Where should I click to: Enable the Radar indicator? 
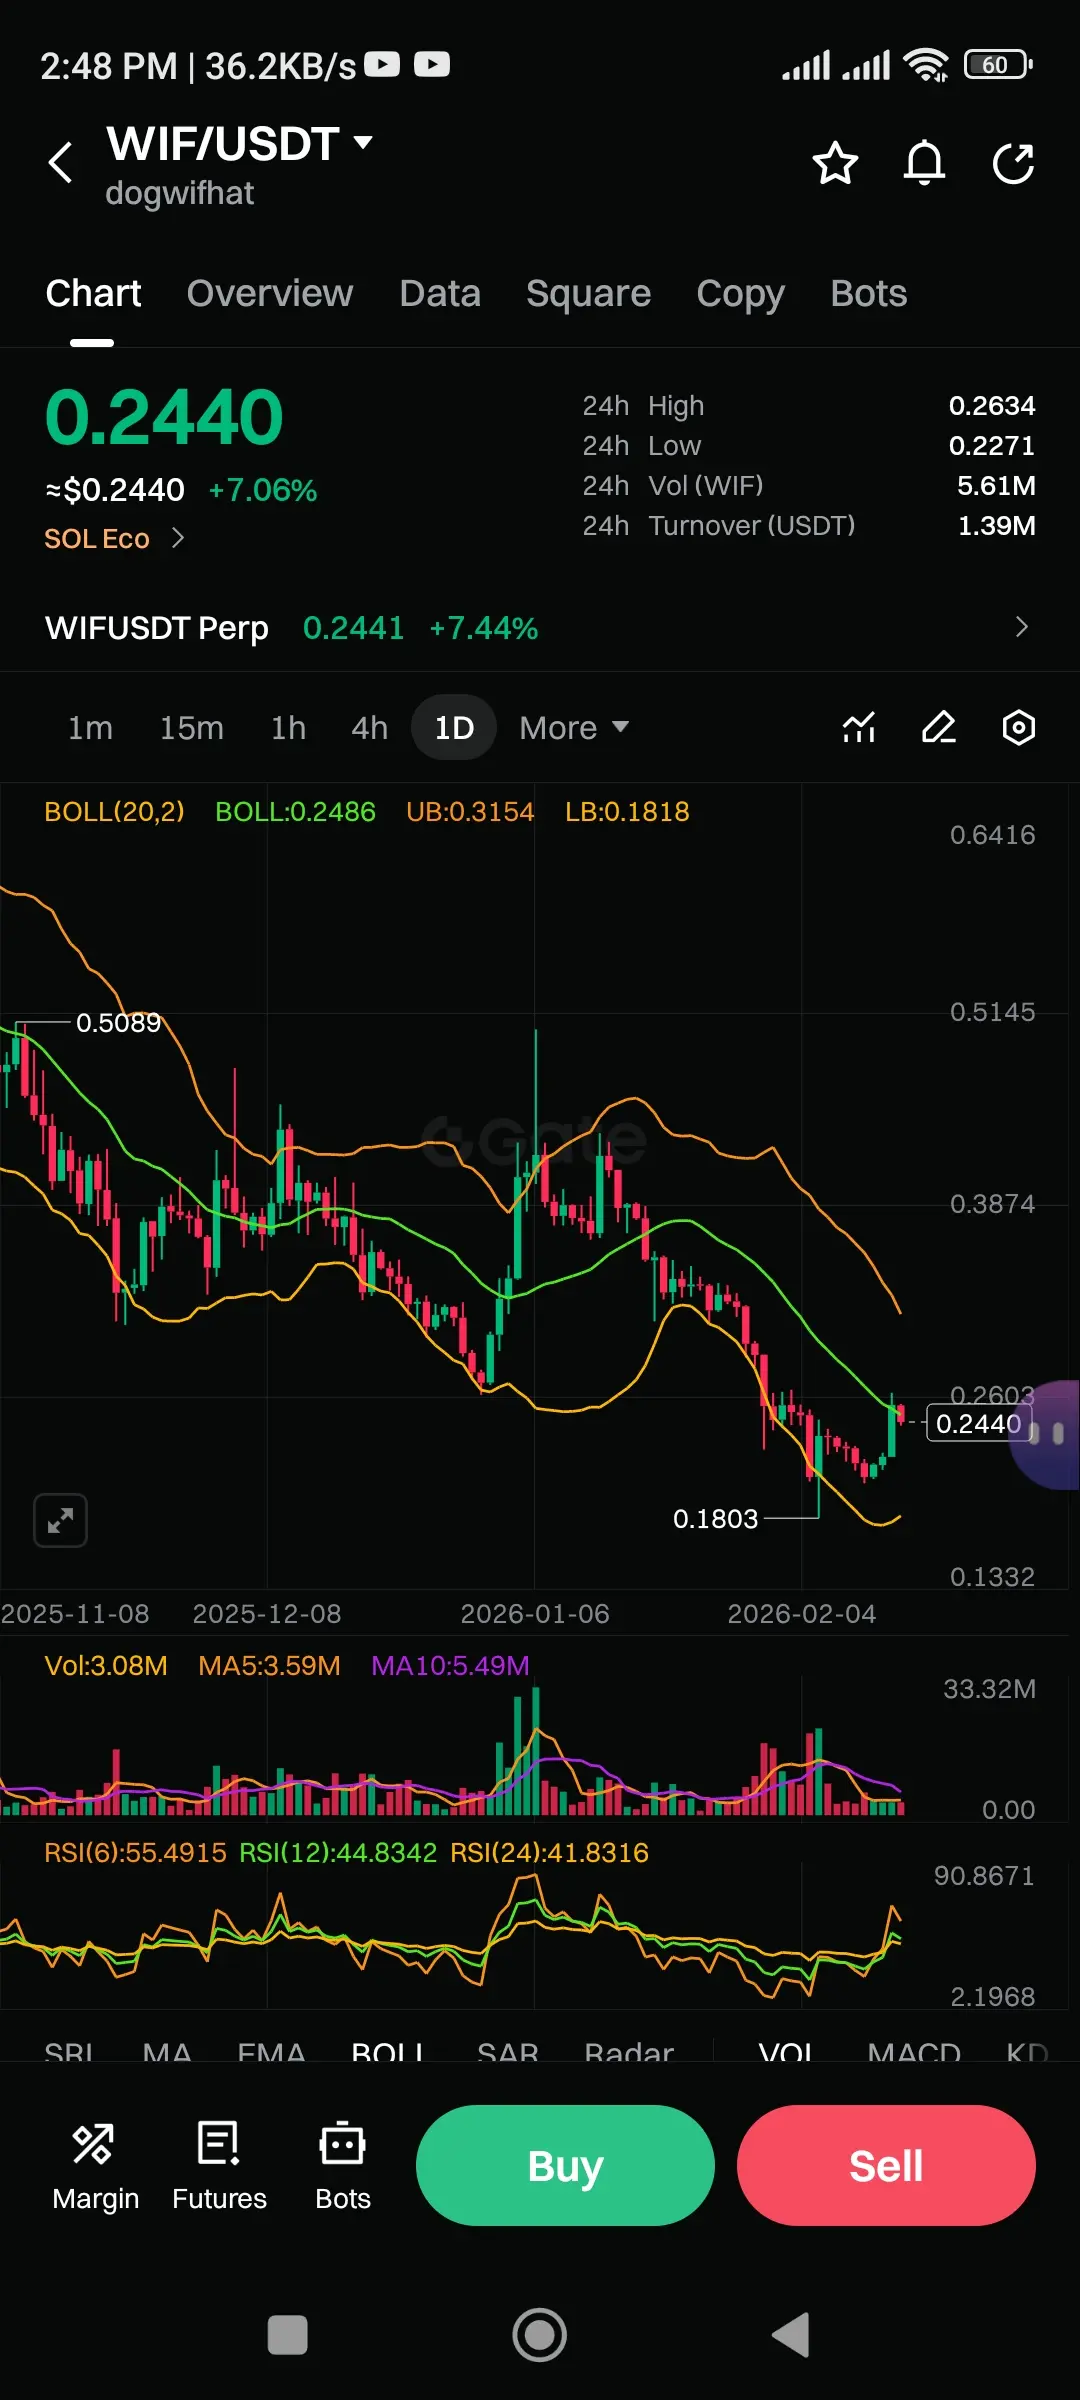click(629, 2054)
